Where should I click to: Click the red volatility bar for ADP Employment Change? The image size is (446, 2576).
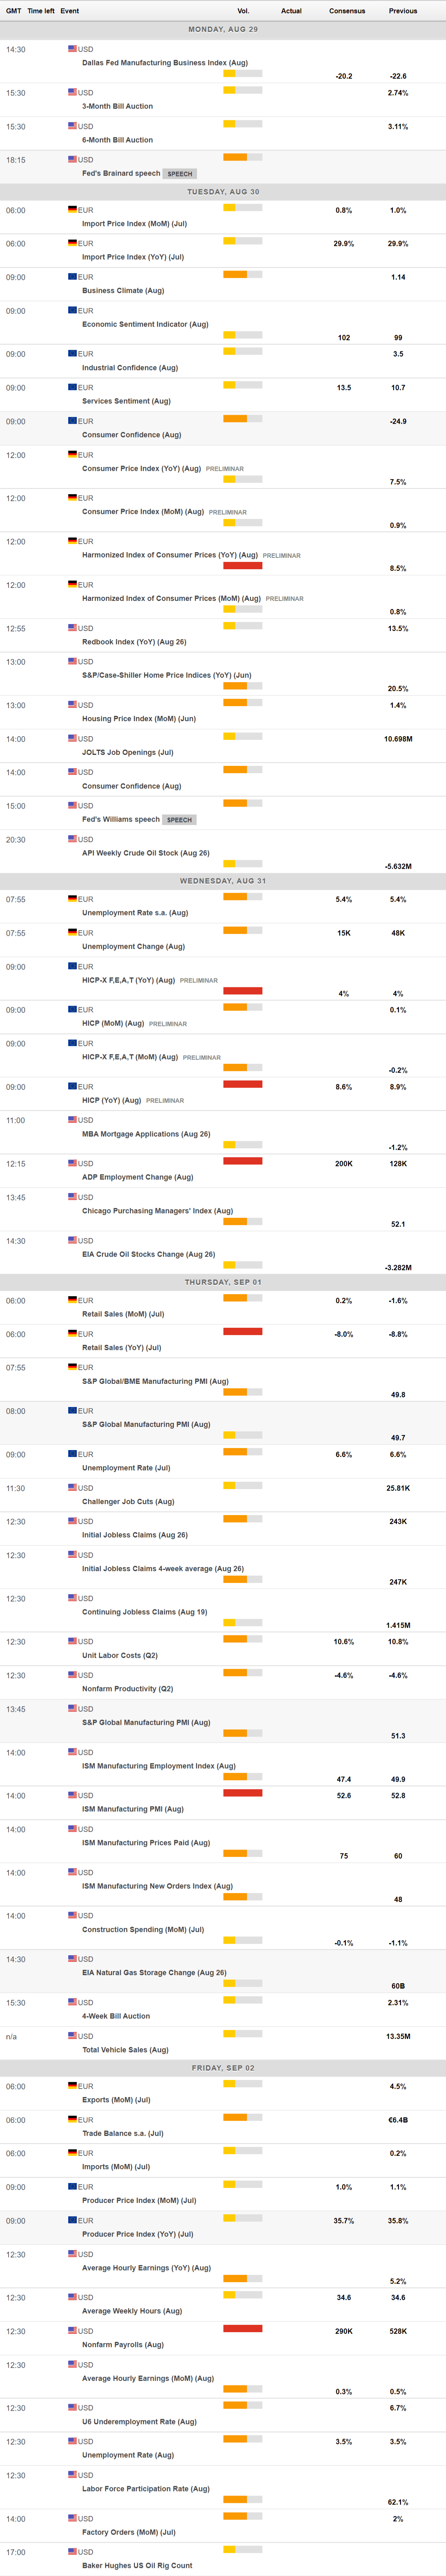243,1161
